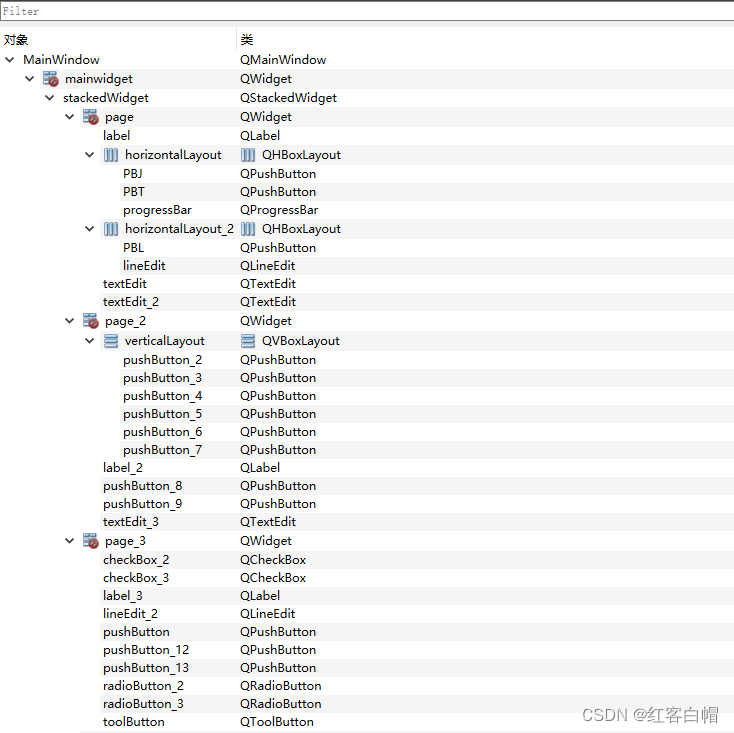Select the label_2 object
The width and height of the screenshot is (734, 733).
(x=123, y=468)
